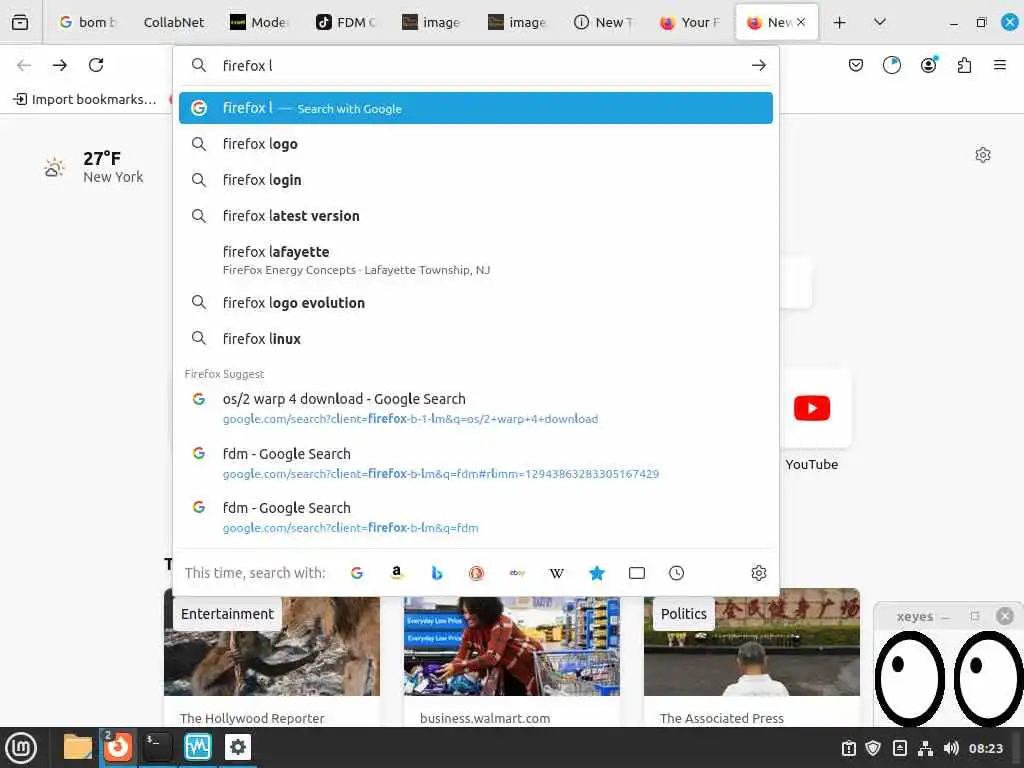Submit the search with the go arrow

(758, 65)
